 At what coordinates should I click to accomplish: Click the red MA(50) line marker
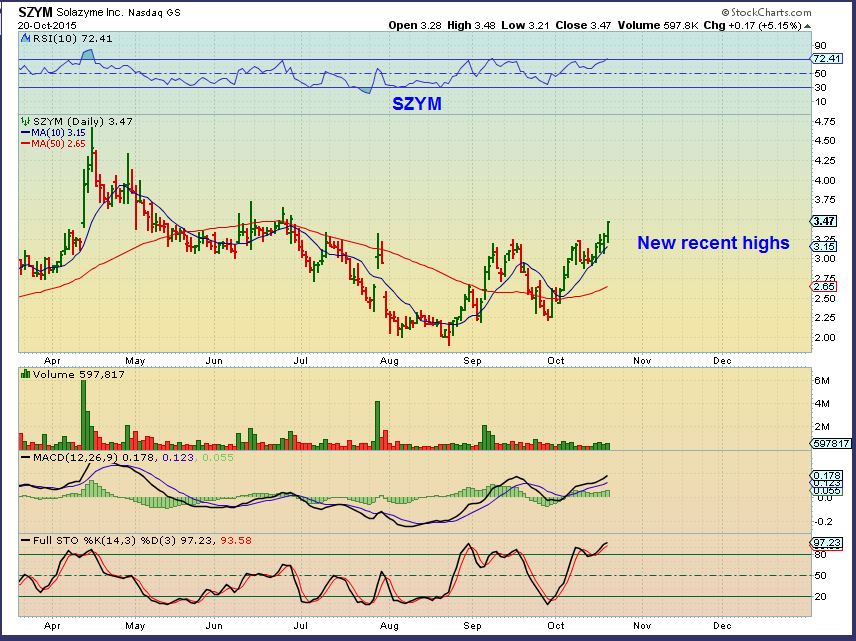pyautogui.click(x=25, y=143)
